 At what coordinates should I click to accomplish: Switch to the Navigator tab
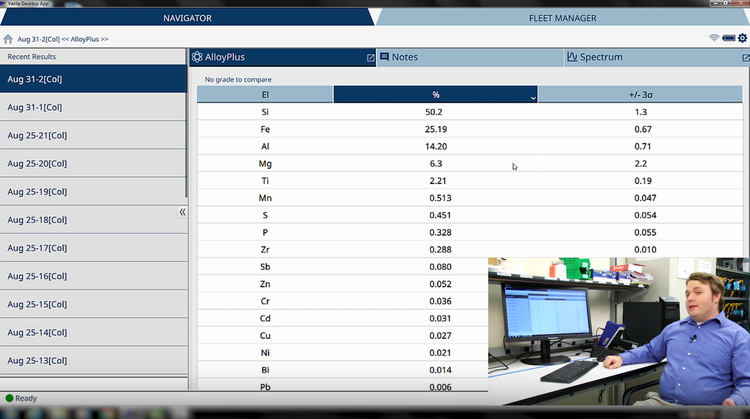click(187, 17)
